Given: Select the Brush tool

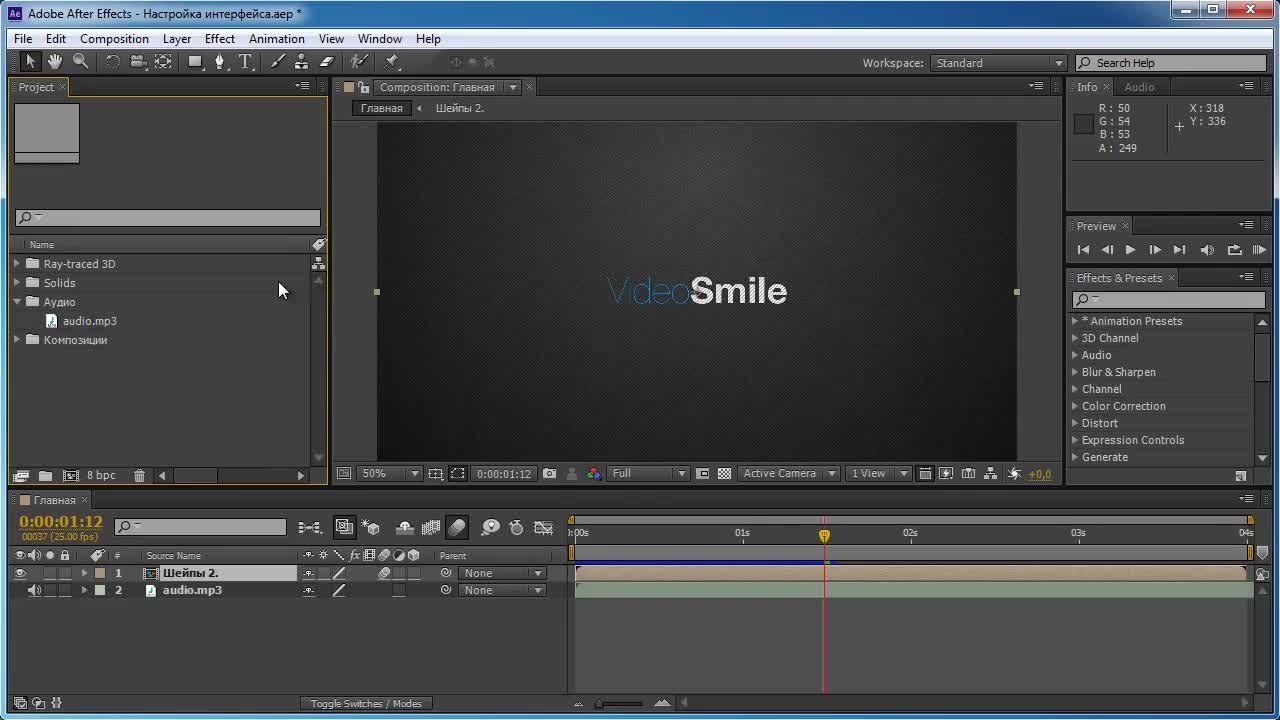Looking at the screenshot, I should (278, 62).
